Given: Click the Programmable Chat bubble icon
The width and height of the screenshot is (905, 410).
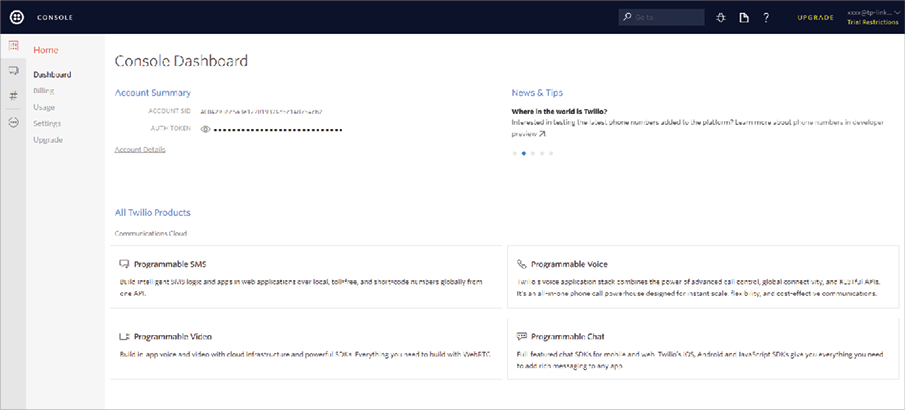Looking at the screenshot, I should point(522,336).
